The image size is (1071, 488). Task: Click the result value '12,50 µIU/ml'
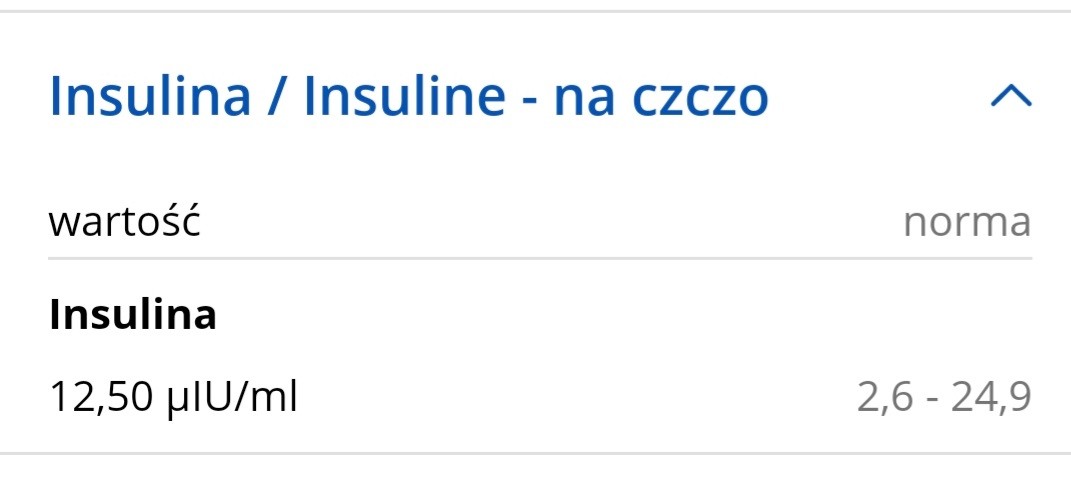[x=173, y=398]
